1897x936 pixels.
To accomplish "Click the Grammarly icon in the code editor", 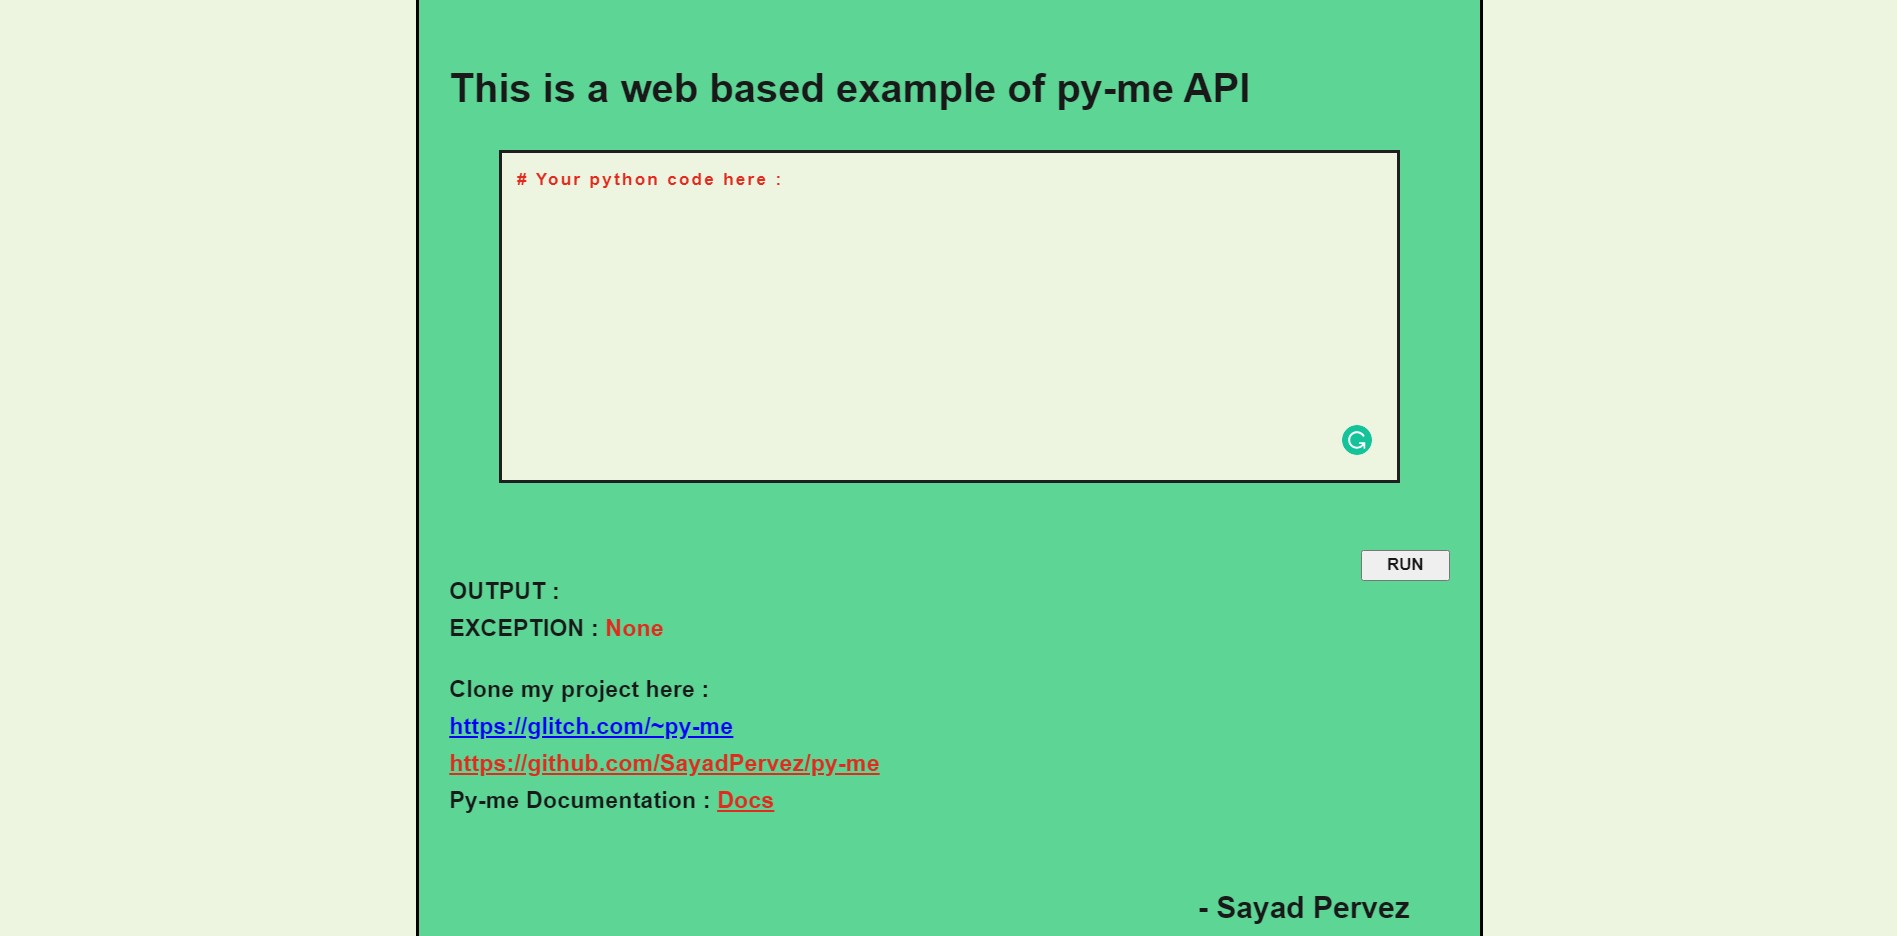I will [x=1356, y=440].
